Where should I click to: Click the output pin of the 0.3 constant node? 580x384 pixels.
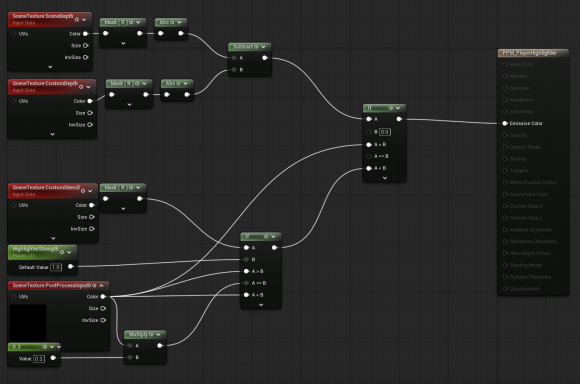pyautogui.click(x=53, y=358)
